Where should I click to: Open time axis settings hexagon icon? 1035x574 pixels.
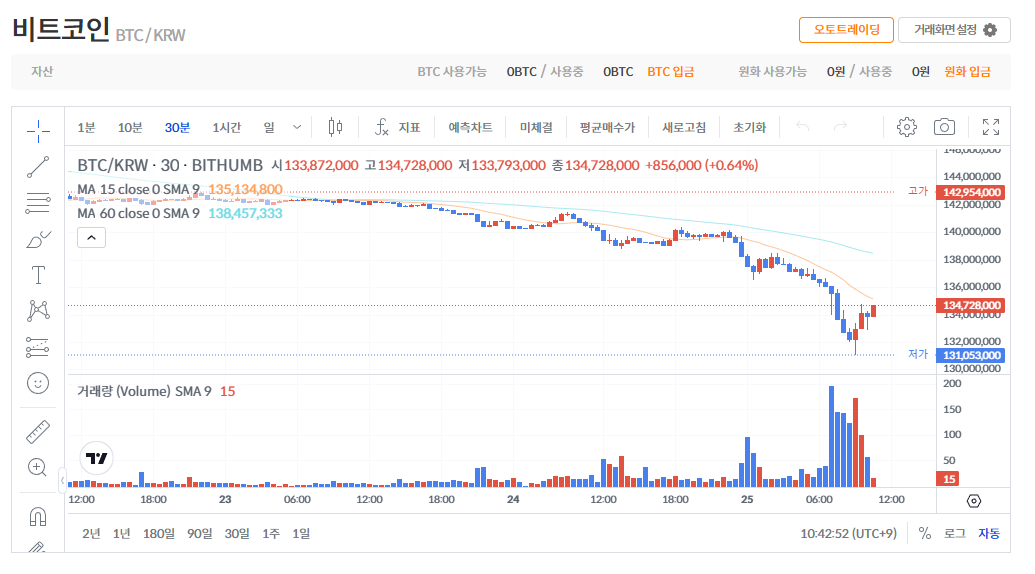[974, 501]
